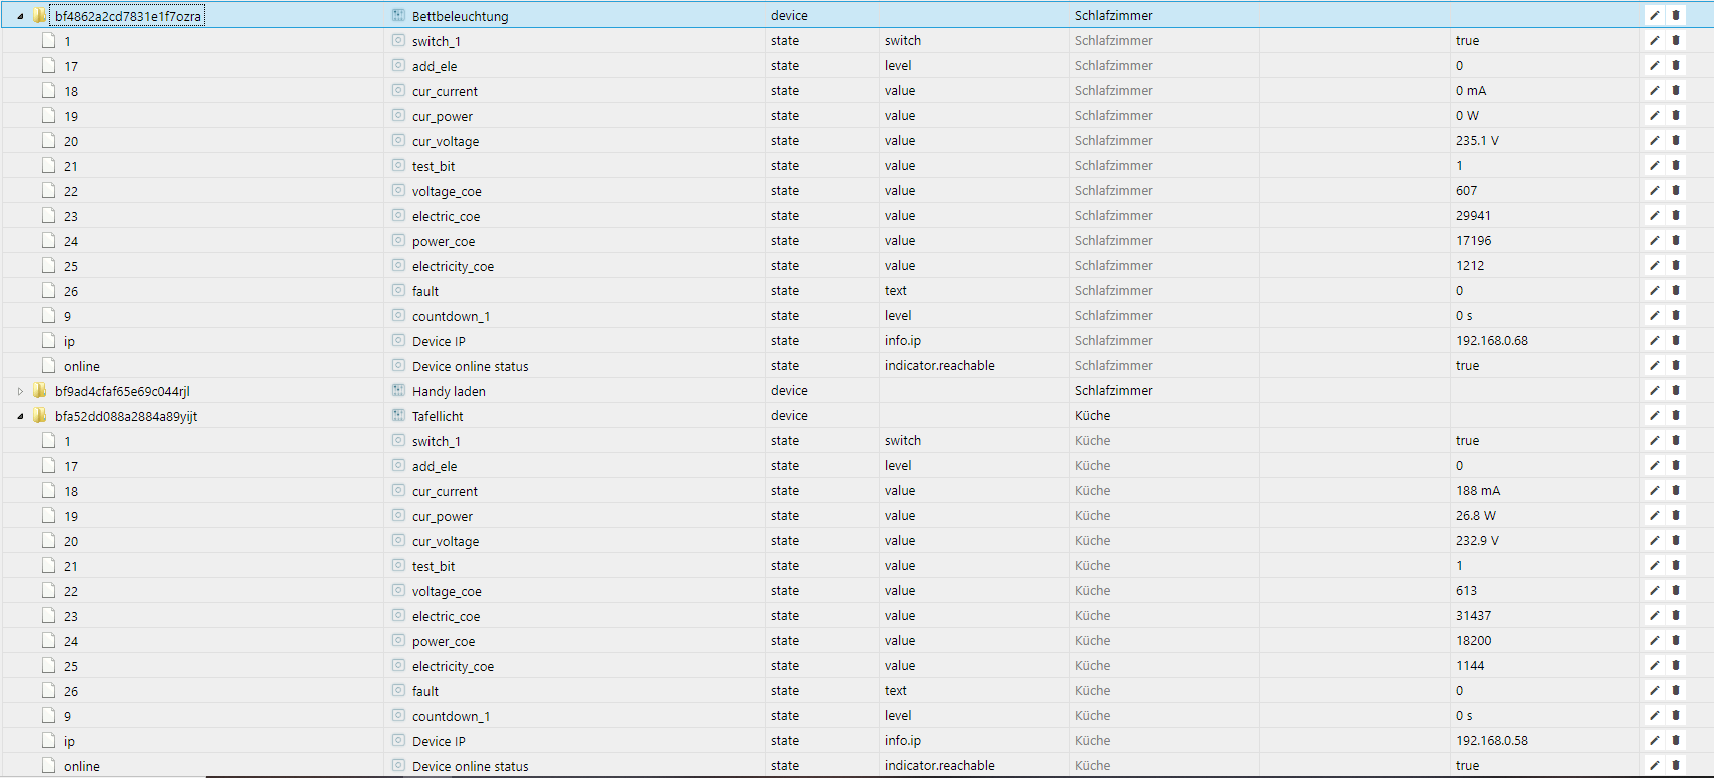Click the device icon beside Tafellicht
Screen dimensions: 1714x778
coord(398,416)
